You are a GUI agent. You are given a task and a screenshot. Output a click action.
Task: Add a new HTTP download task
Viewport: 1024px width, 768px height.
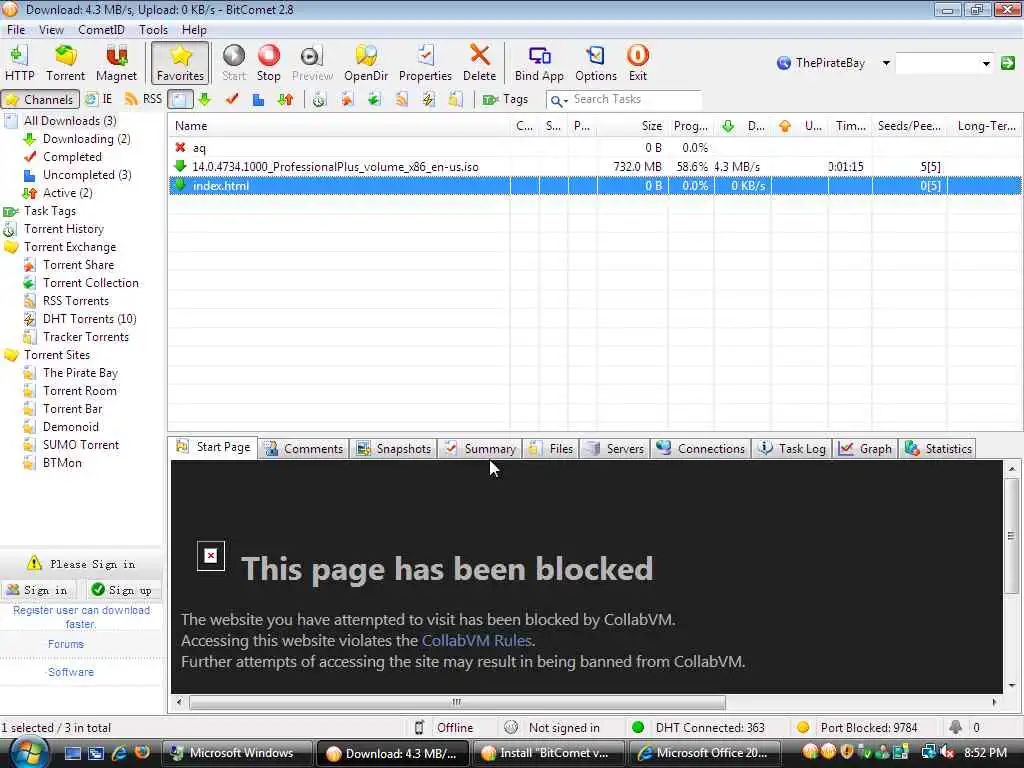19,63
